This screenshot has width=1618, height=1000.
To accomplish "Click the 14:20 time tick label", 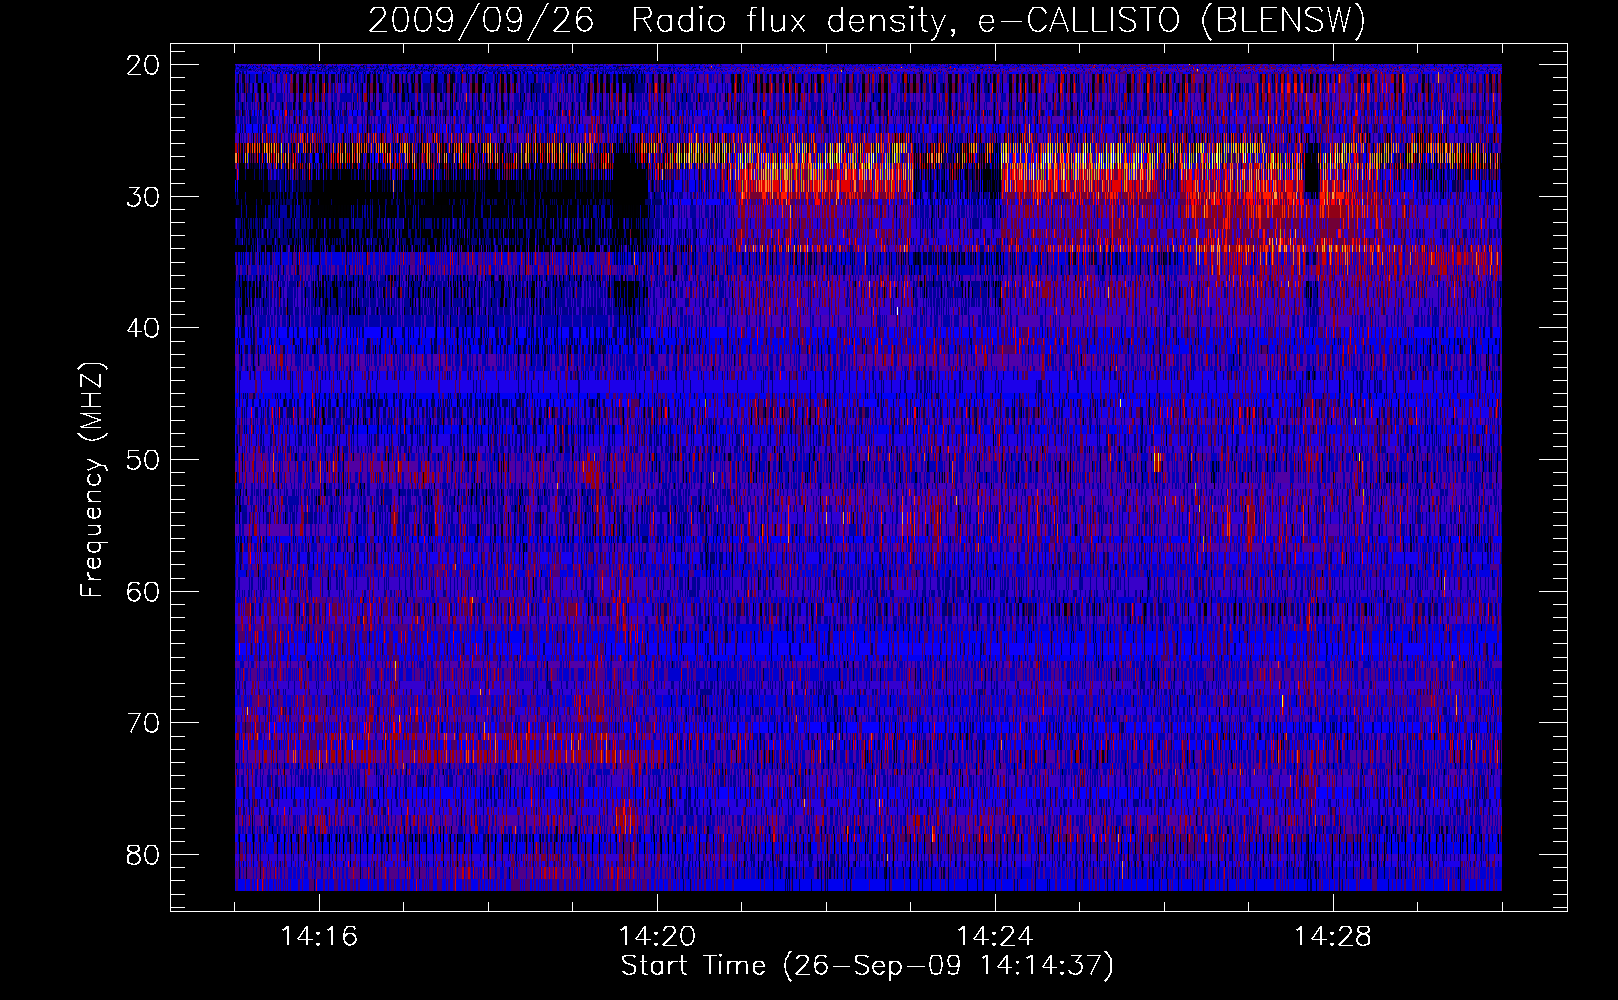I will point(657,937).
